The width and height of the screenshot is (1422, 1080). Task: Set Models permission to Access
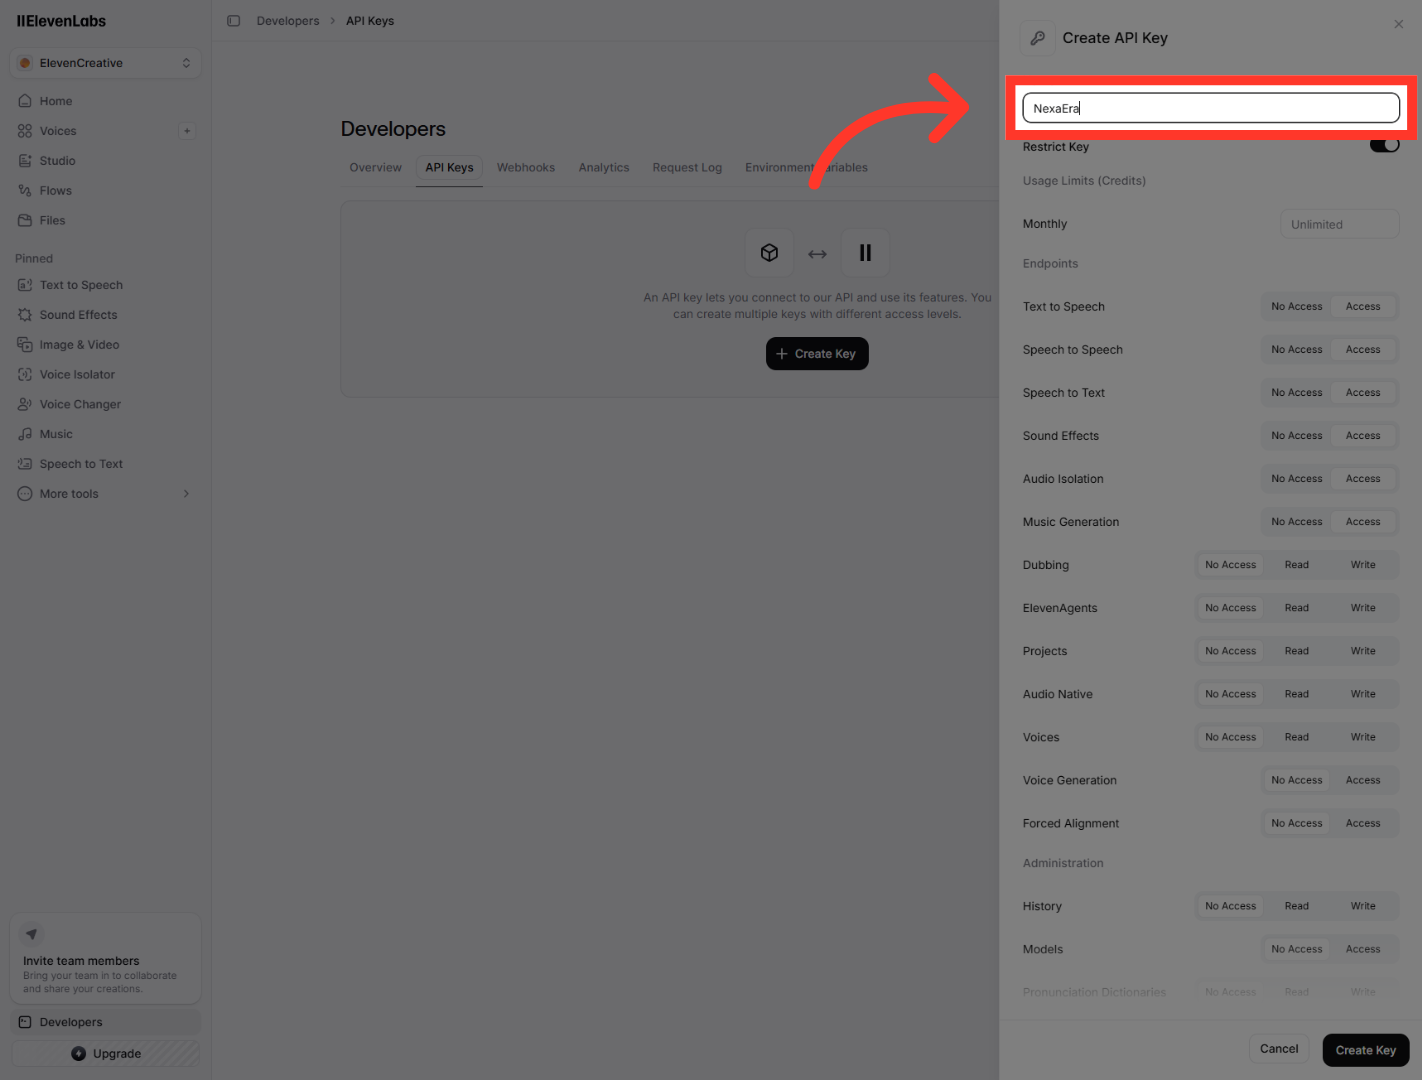pyautogui.click(x=1363, y=949)
